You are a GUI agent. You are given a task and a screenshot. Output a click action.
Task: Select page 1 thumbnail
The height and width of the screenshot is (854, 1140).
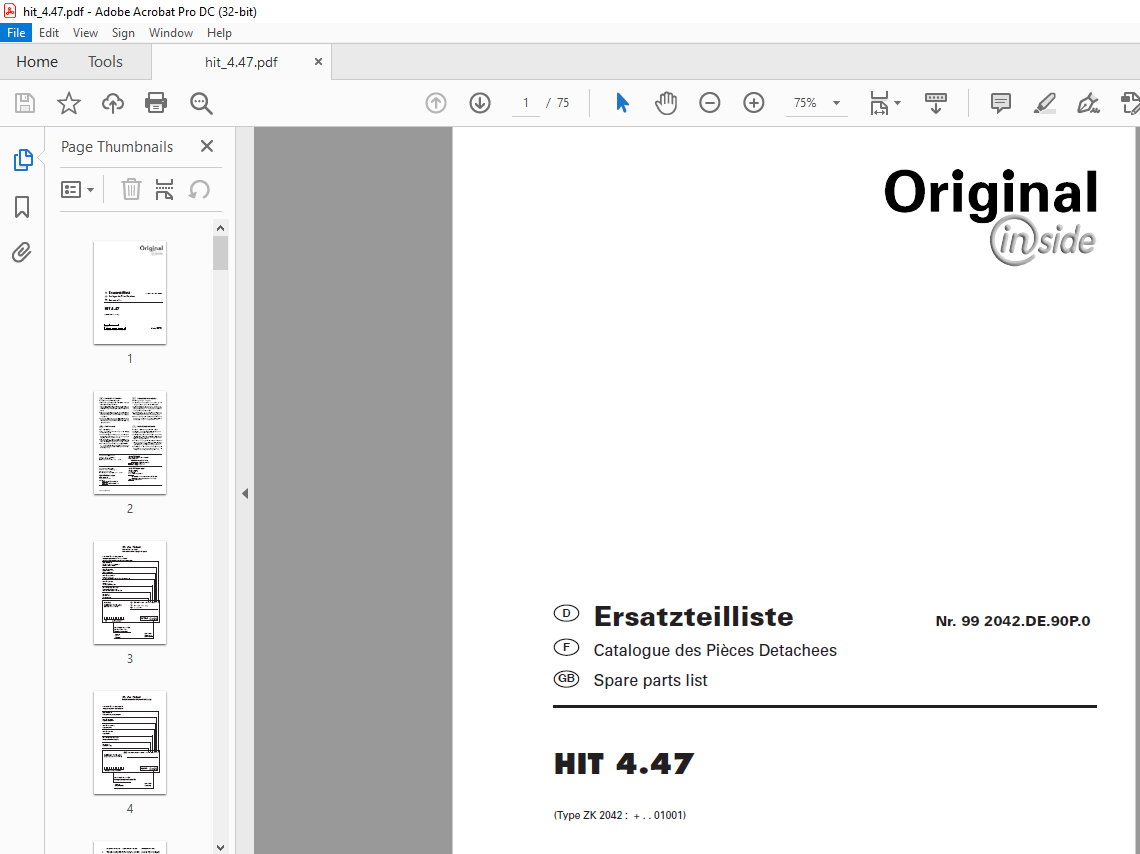point(130,293)
